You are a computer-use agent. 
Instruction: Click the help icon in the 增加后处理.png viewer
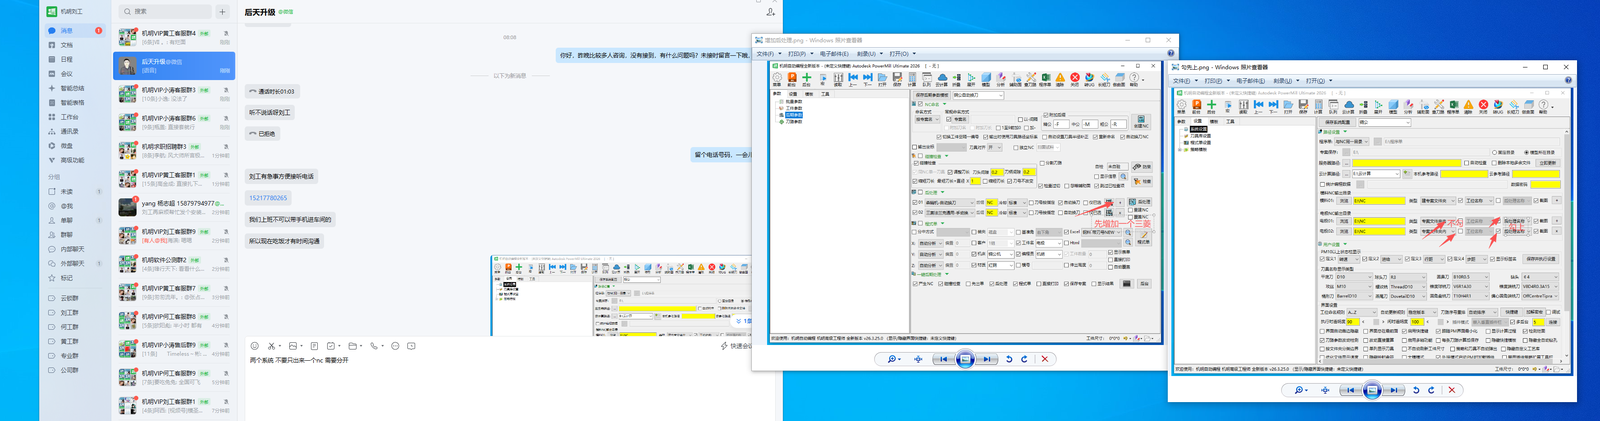1171,54
